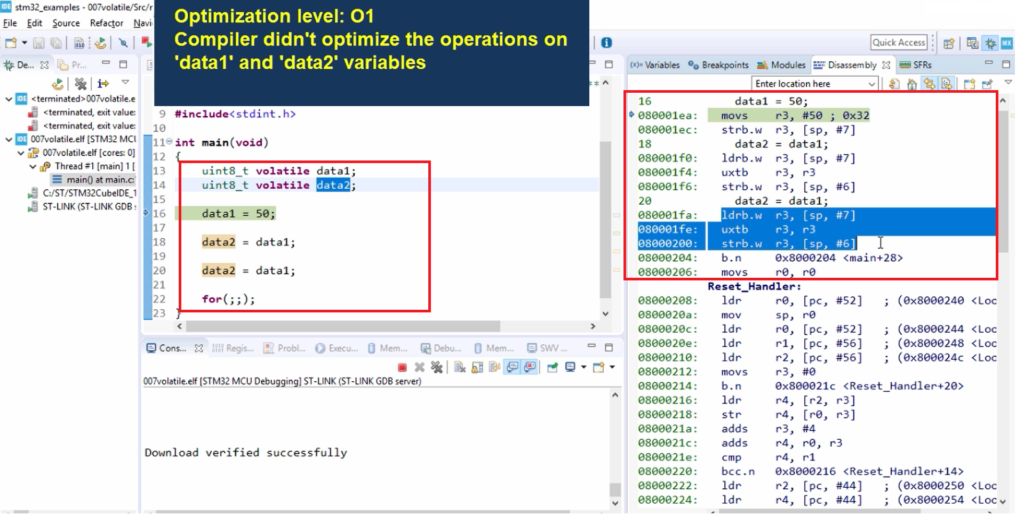Open the New icon's dropdown arrow

tap(24, 43)
